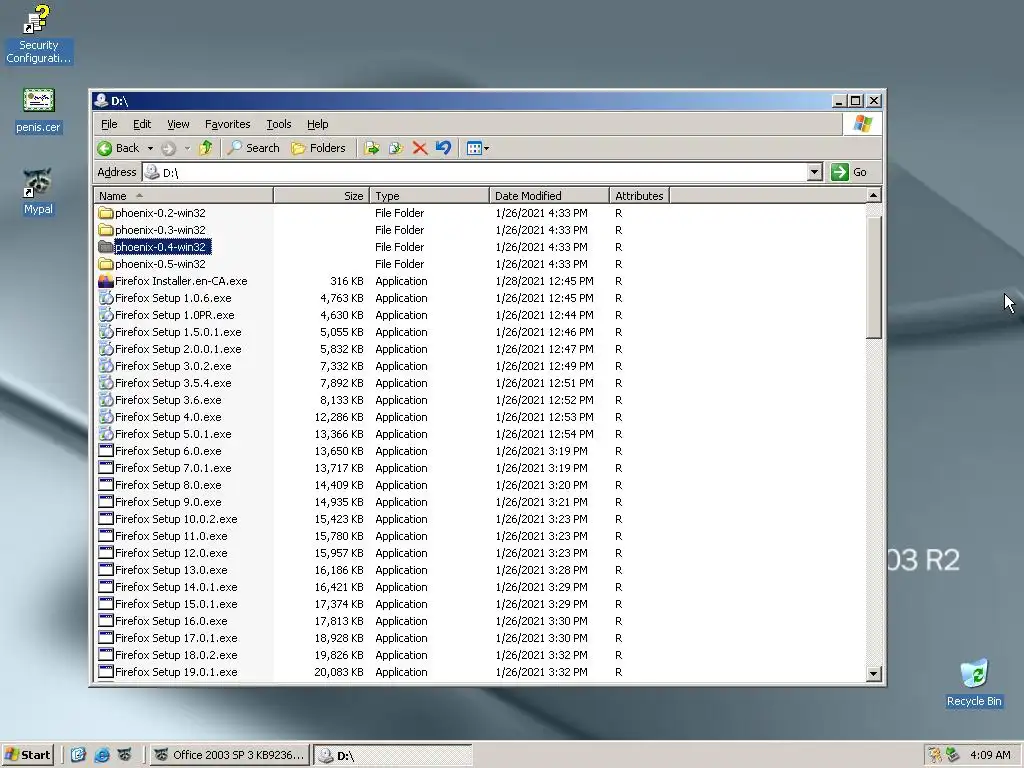1024x768 pixels.
Task: Select the phoenix-0.5-win32 folder icon
Action: click(x=106, y=264)
